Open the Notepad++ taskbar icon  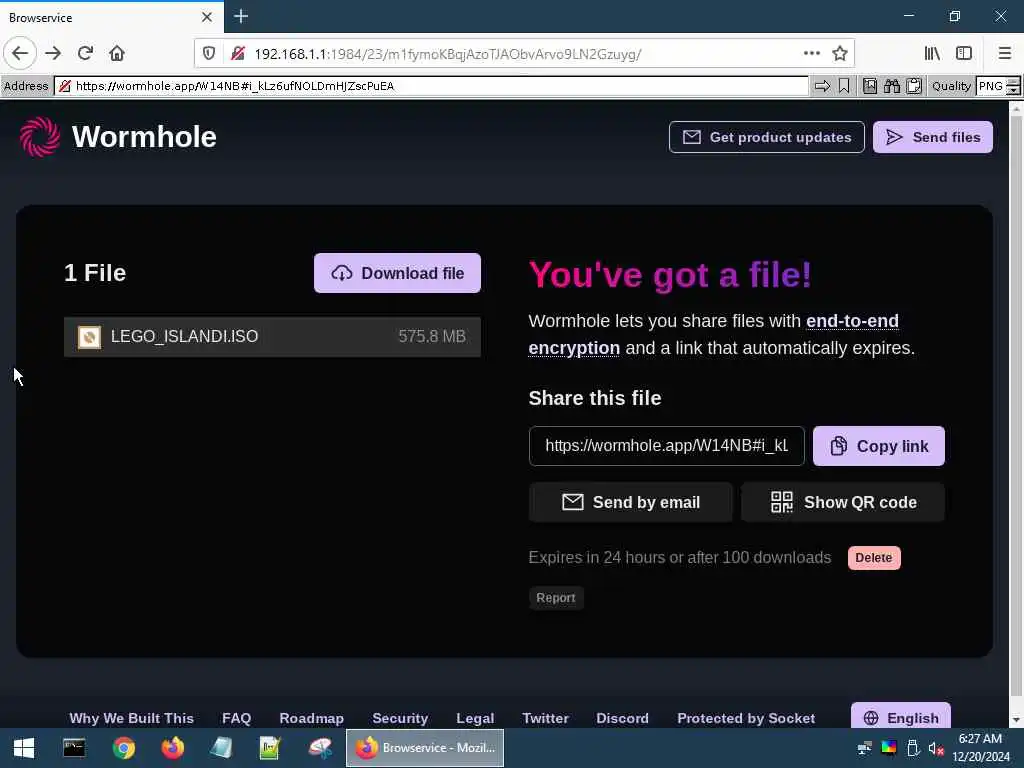coord(270,748)
